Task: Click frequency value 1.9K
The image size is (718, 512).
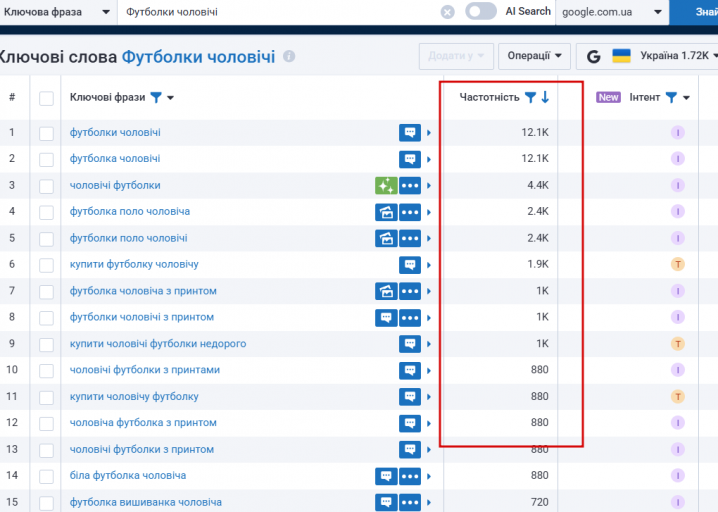Action: tap(538, 264)
